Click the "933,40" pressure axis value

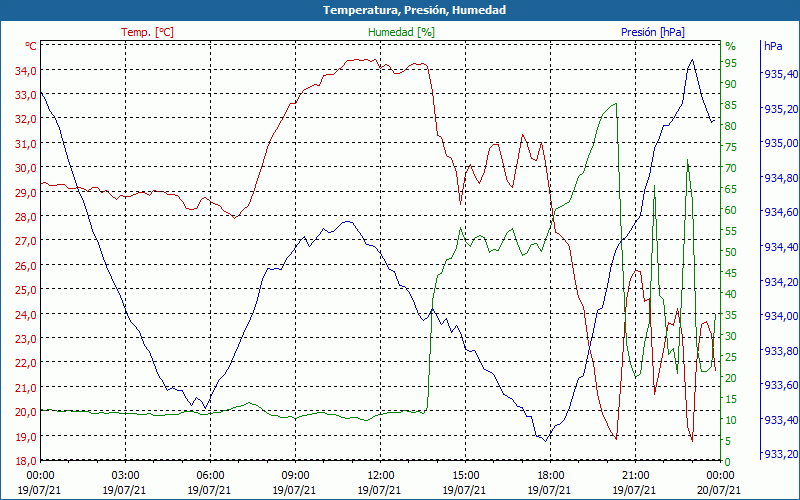click(x=781, y=420)
